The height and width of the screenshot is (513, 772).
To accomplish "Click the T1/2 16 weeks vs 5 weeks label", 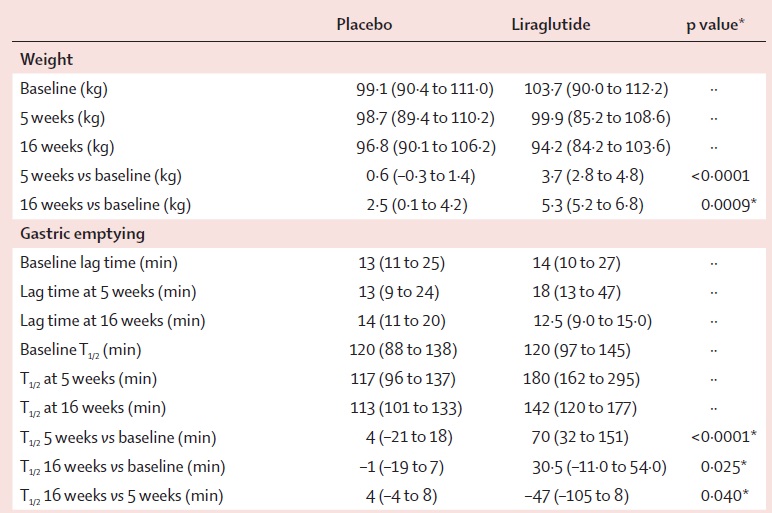I will click(121, 495).
